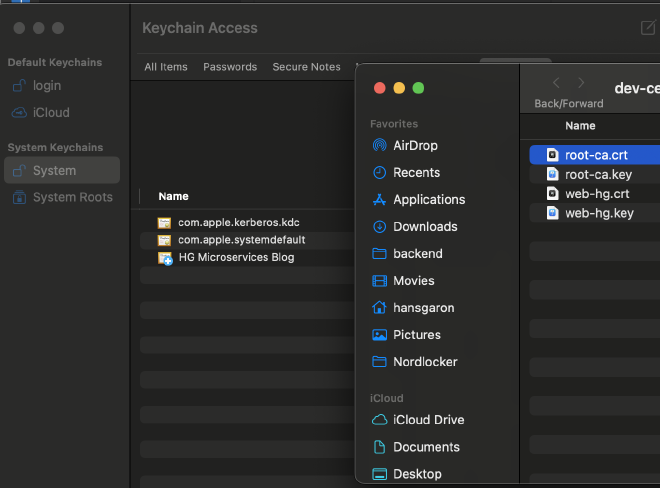
Task: Switch to the Secure Notes tab
Action: click(x=306, y=67)
